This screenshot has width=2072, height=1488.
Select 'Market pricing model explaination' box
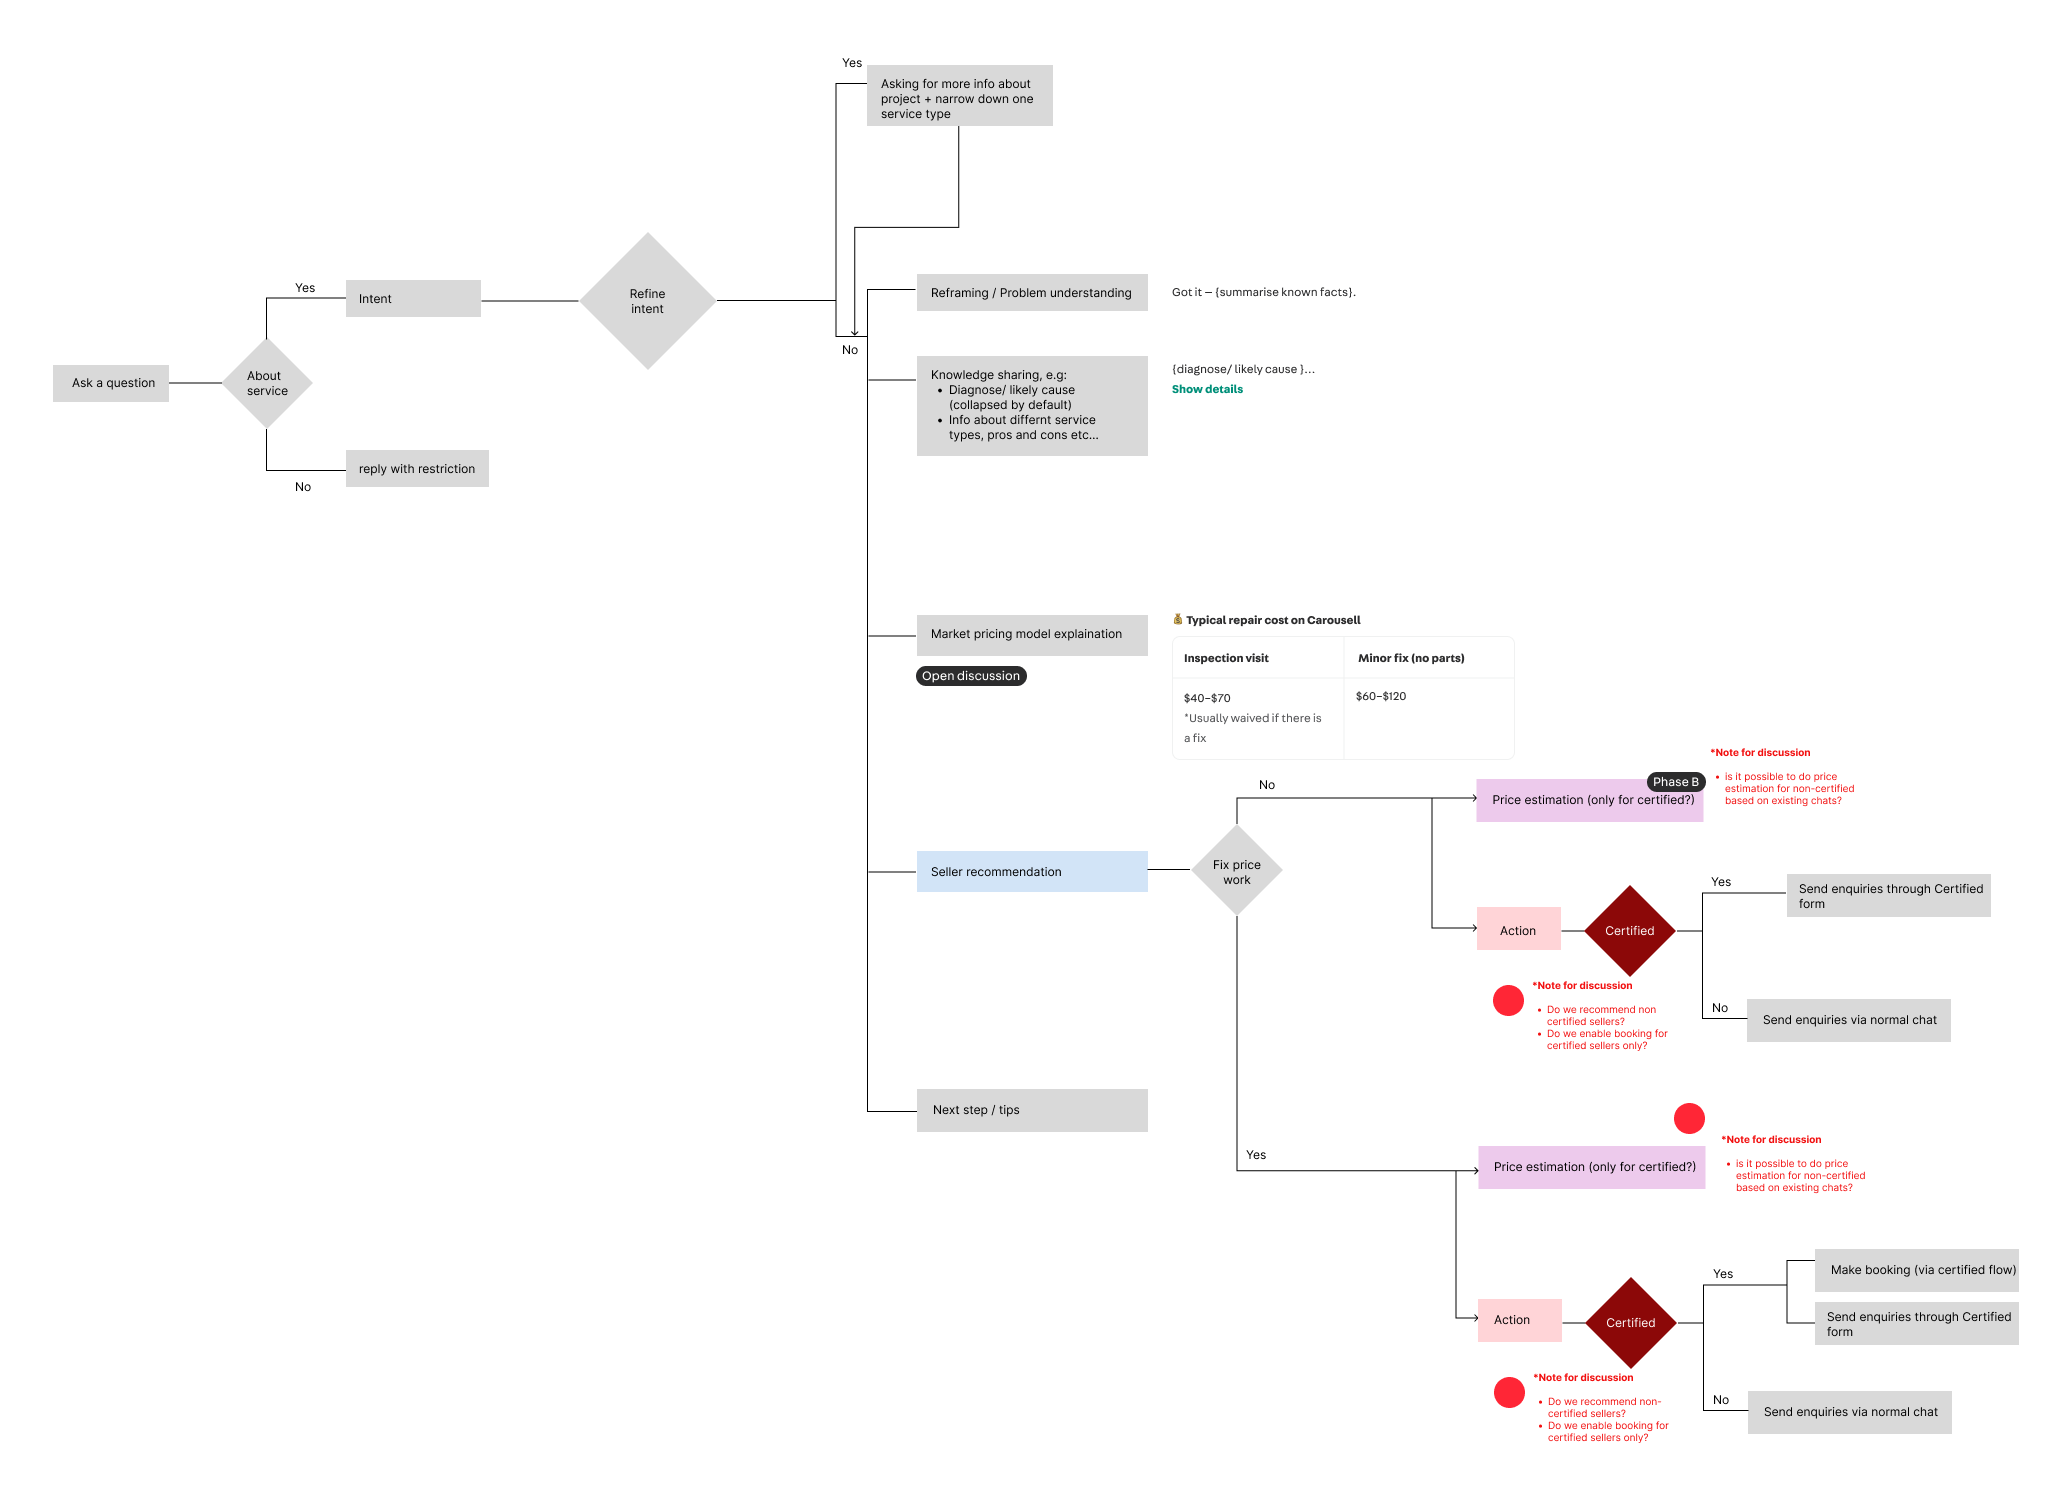[x=1032, y=634]
